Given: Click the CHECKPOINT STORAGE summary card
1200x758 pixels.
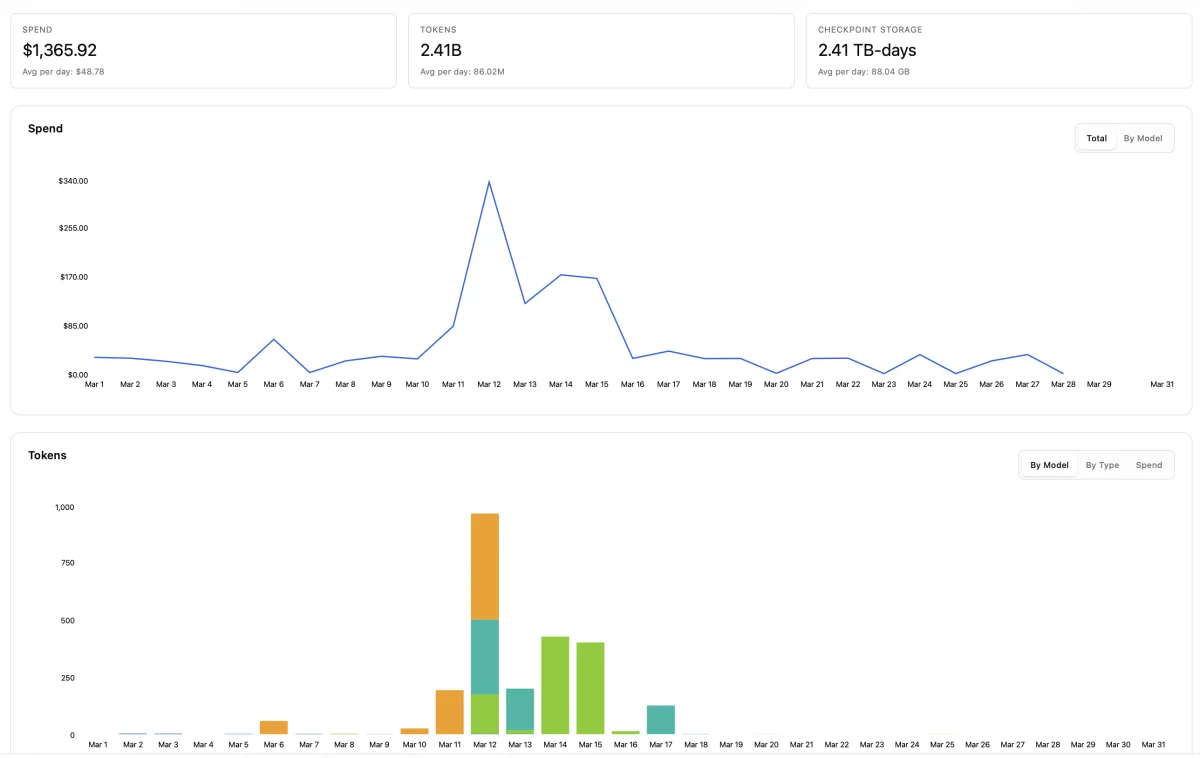Looking at the screenshot, I should (x=995, y=48).
